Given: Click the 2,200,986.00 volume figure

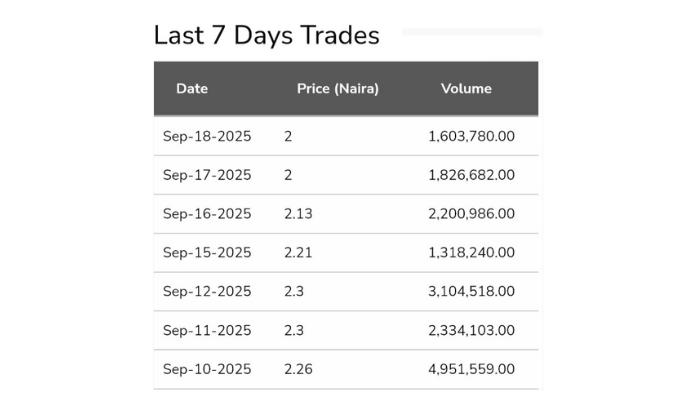Looking at the screenshot, I should tap(471, 214).
